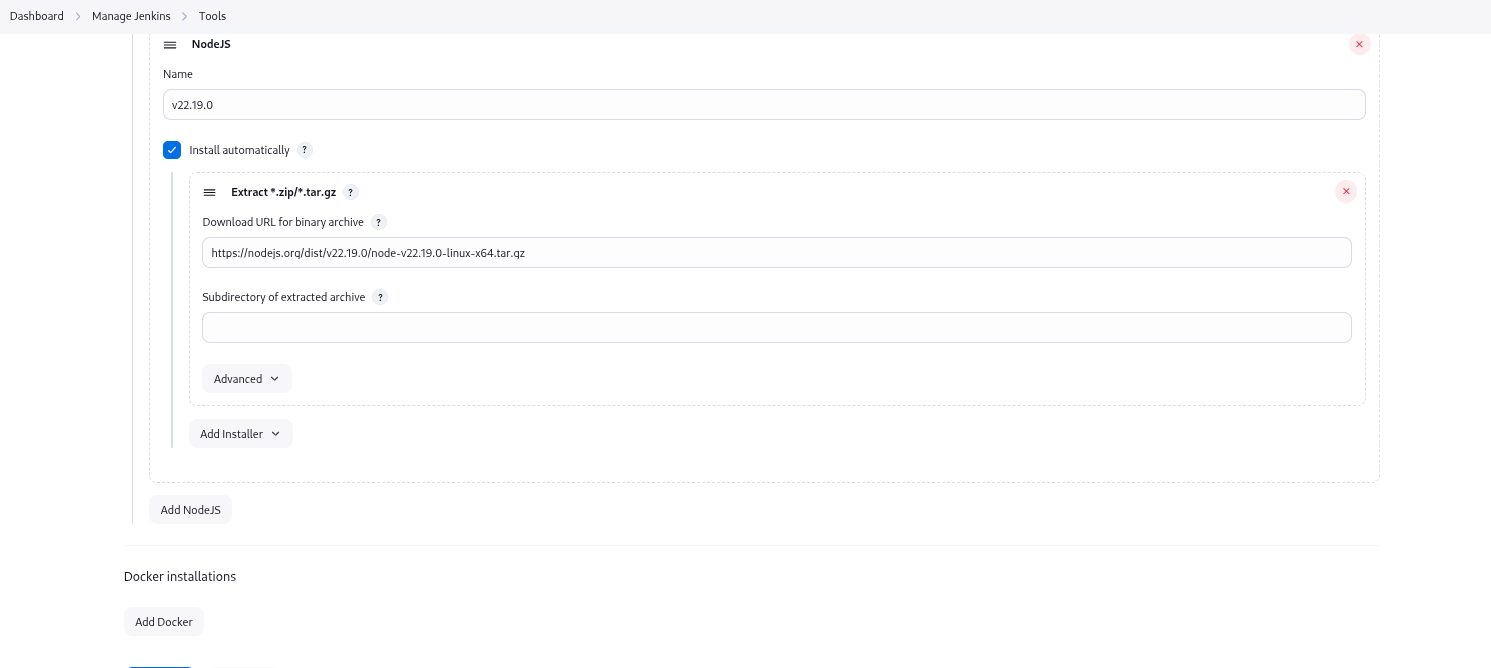Image resolution: width=1491 pixels, height=668 pixels.
Task: Select the Tools breadcrumb item
Action: (212, 16)
